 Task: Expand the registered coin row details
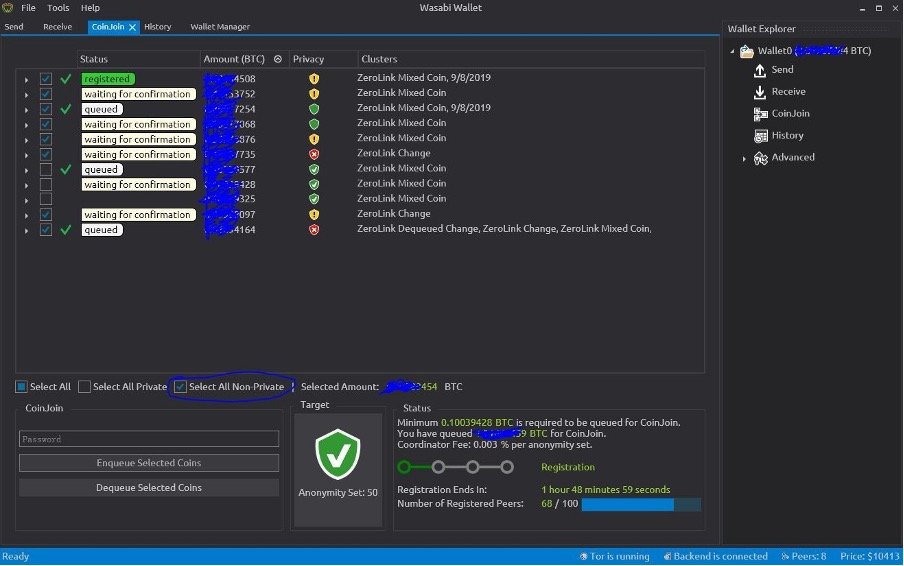tap(27, 80)
